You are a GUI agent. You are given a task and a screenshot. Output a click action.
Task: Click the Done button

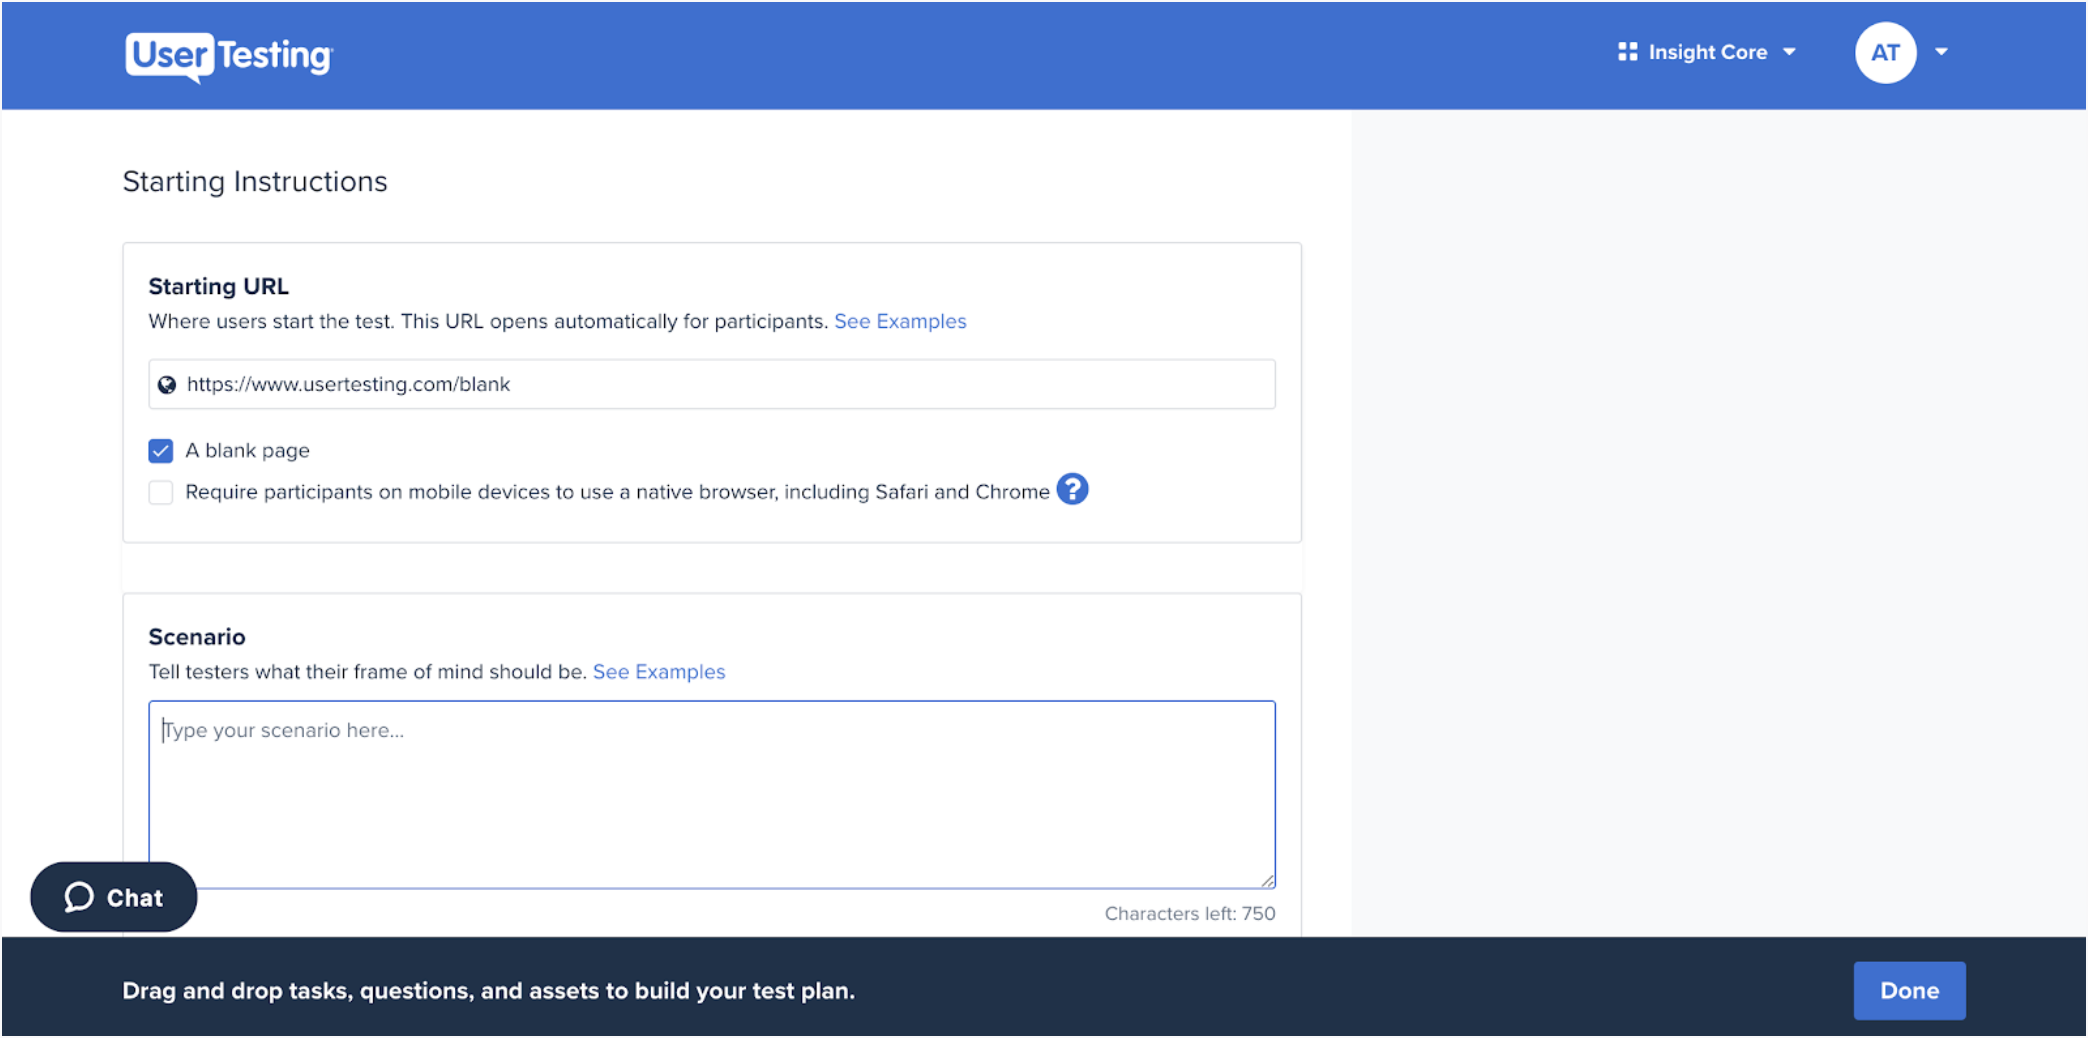[1909, 990]
